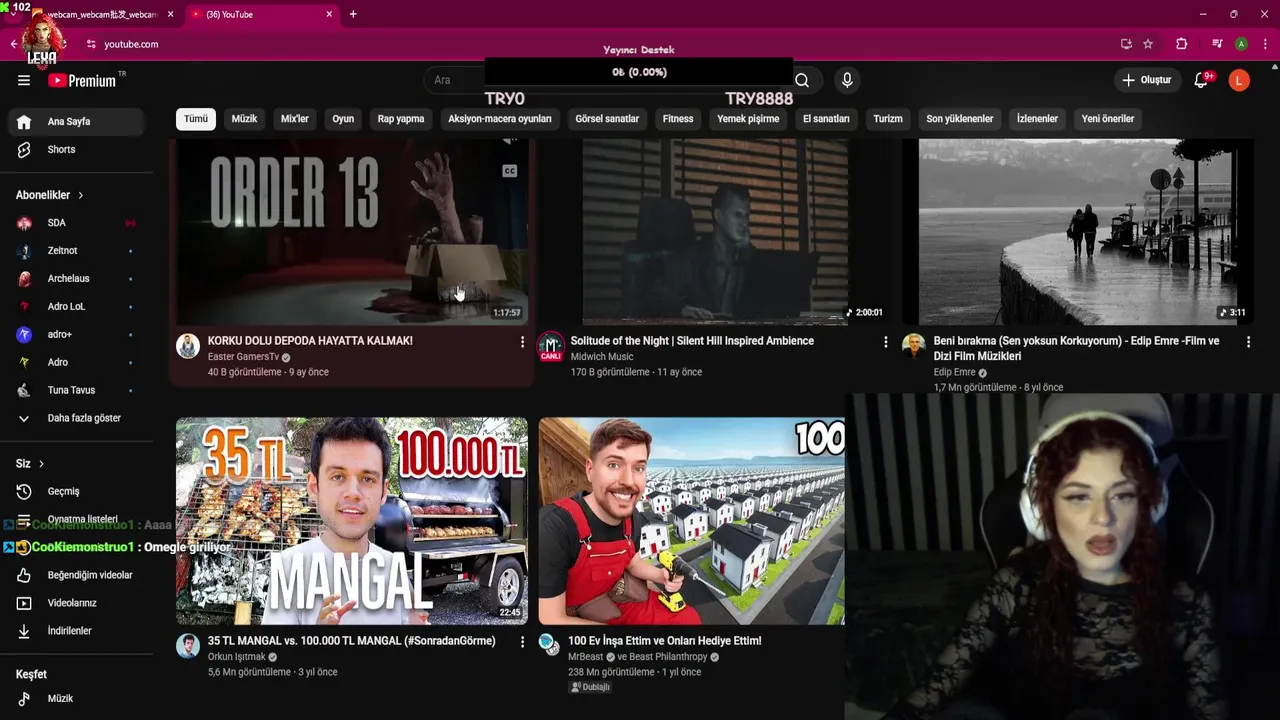Click Oluştur create button
The width and height of the screenshot is (1280, 720).
point(1147,80)
